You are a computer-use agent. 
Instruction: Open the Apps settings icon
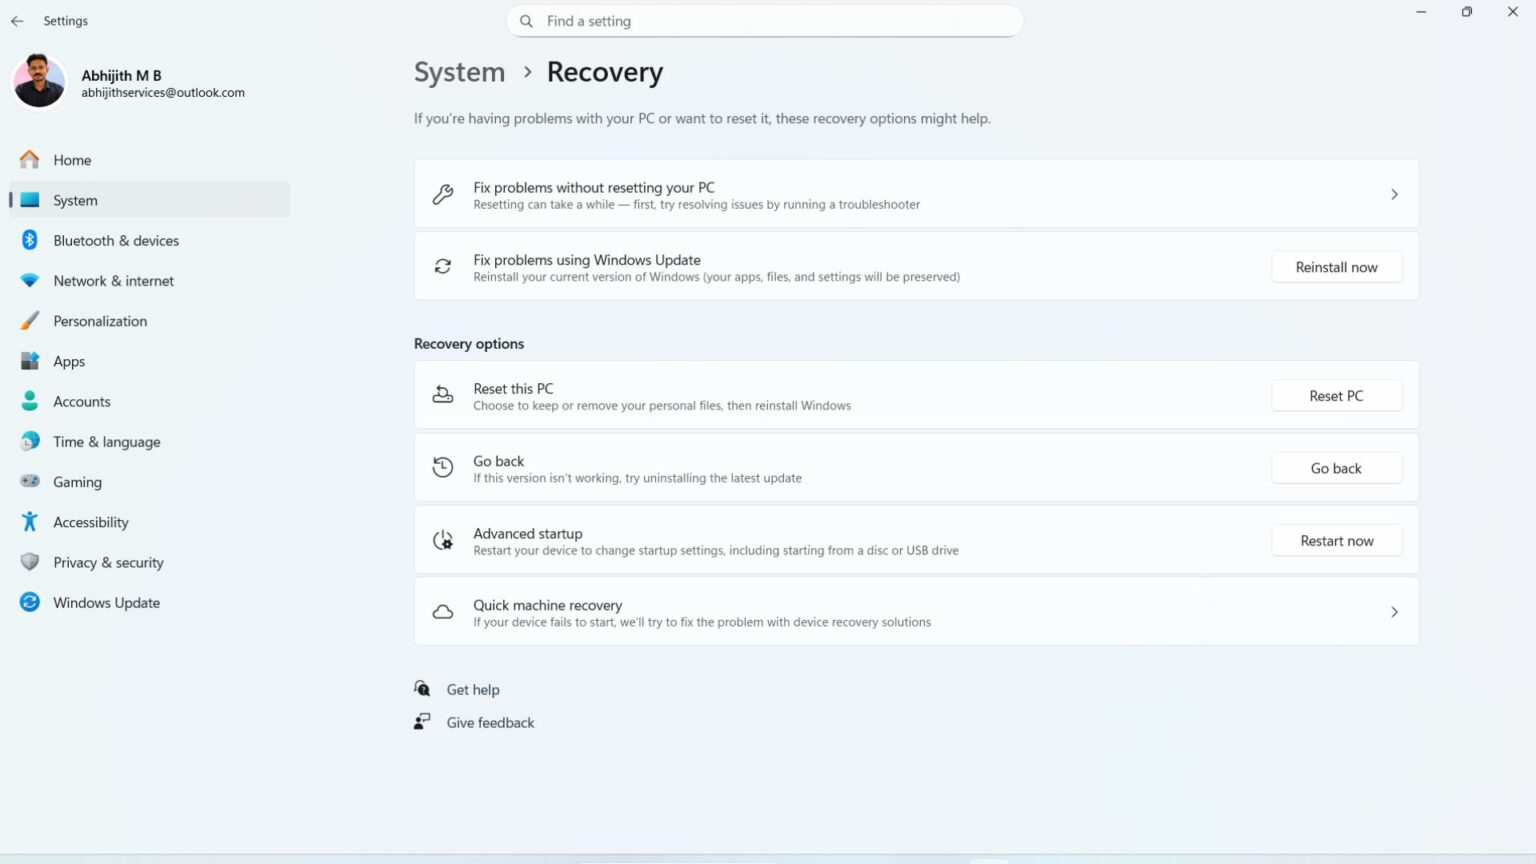point(29,361)
